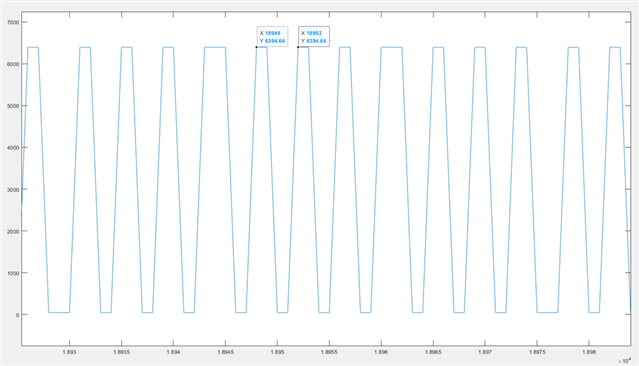Viewport: 639px width, 366px height.
Task: Click the 1.8975 x-axis tick label
Action: pyautogui.click(x=537, y=352)
